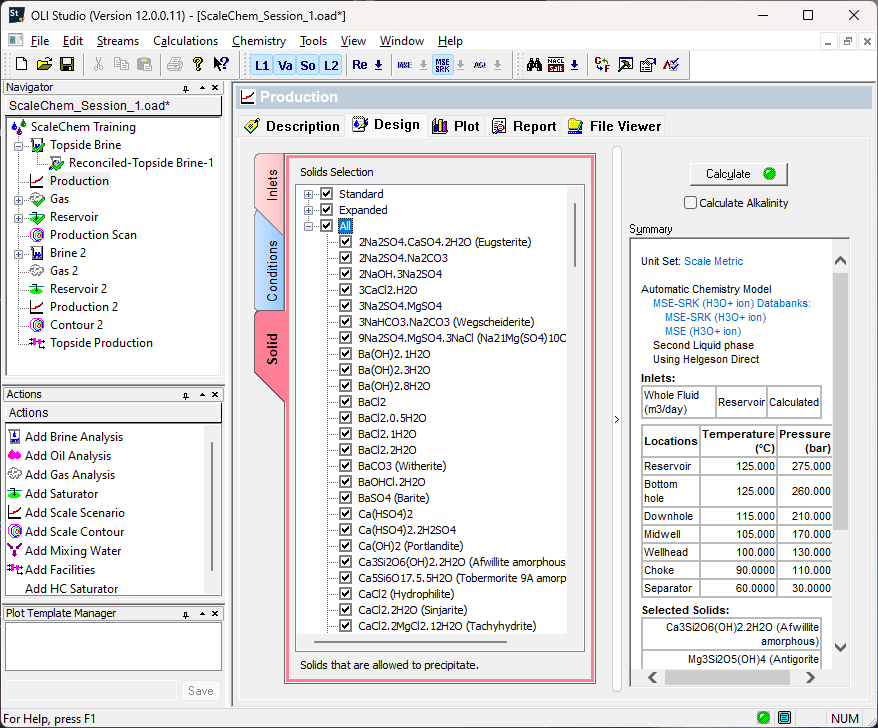The height and width of the screenshot is (728, 878).
Task: Expand the Standard solids group
Action: pyautogui.click(x=309, y=194)
